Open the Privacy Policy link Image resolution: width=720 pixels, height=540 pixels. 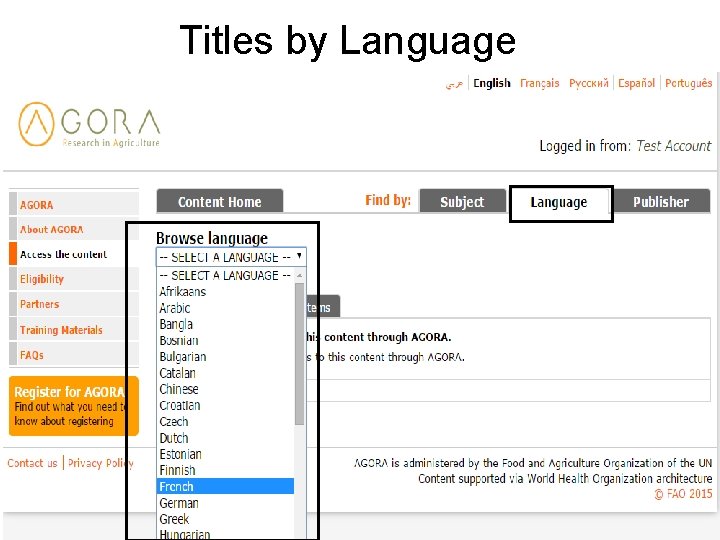coord(101,463)
